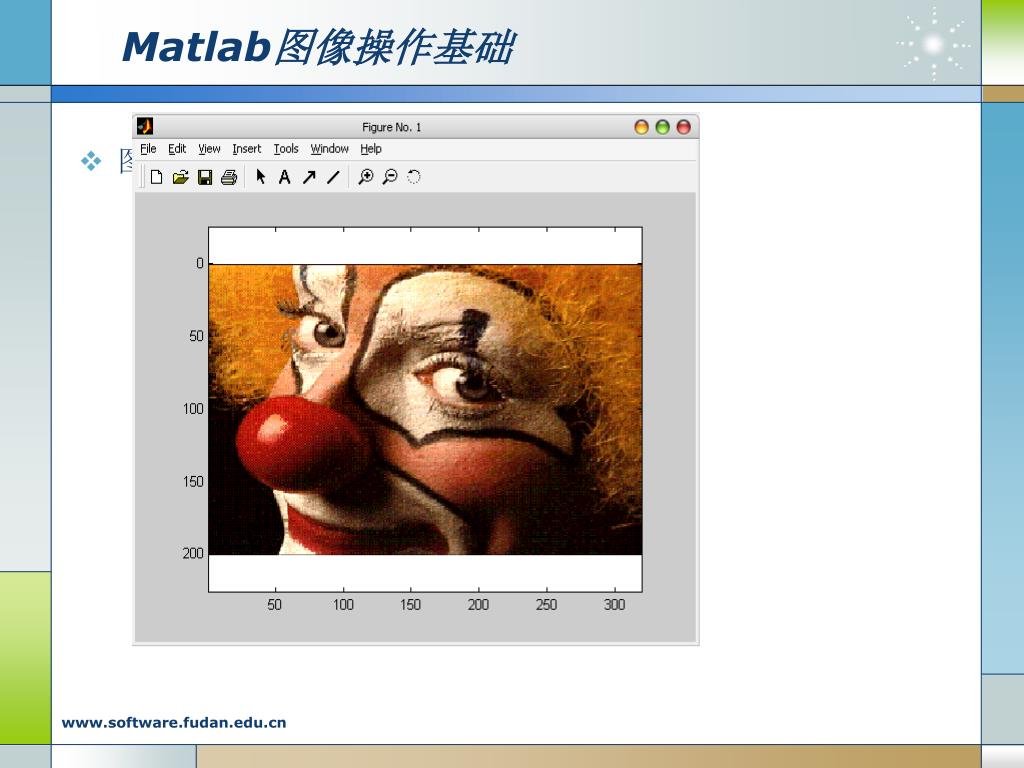Screen dimensions: 1024x768
Task: Click the clown image in the axes
Action: click(x=425, y=409)
